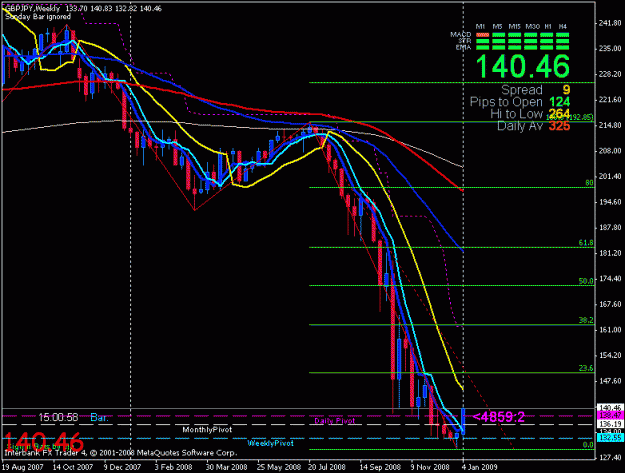The image size is (625, 473).
Task: Click the WeeklyPivot line label
Action: pyautogui.click(x=270, y=443)
